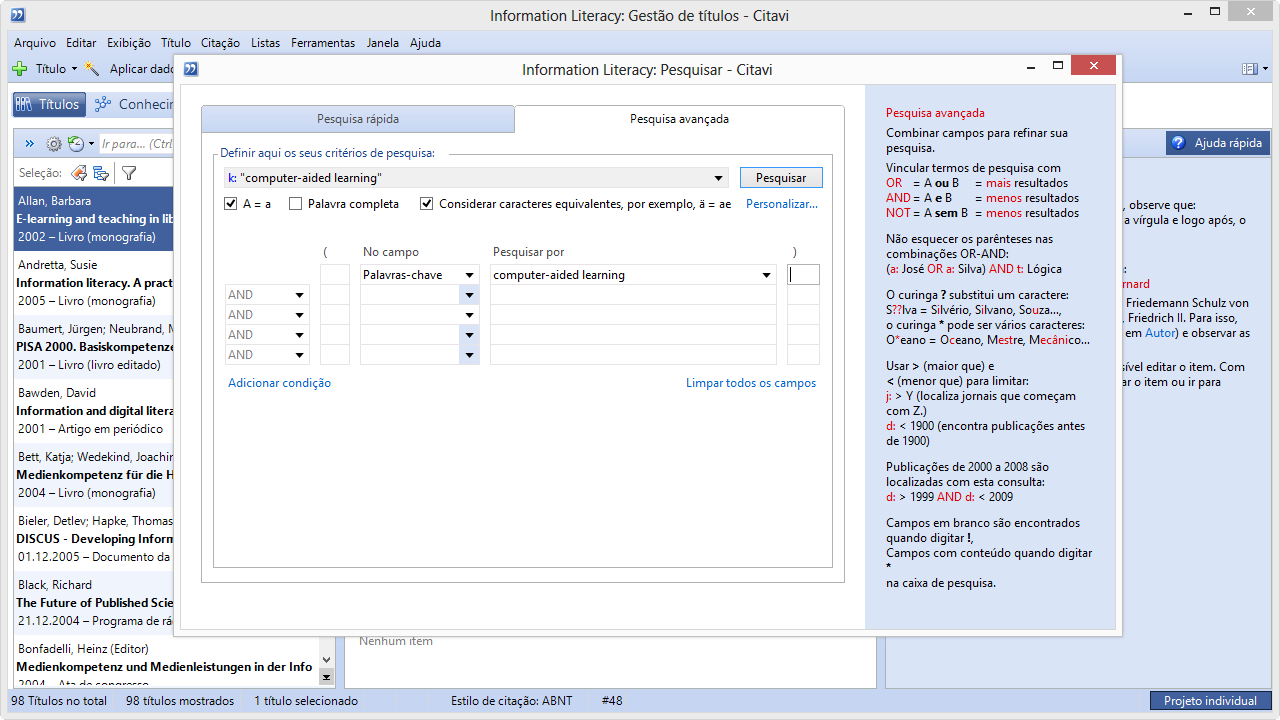The width and height of the screenshot is (1280, 720).
Task: Maximize the Pesquisar dialog window
Action: pyautogui.click(x=1057, y=65)
